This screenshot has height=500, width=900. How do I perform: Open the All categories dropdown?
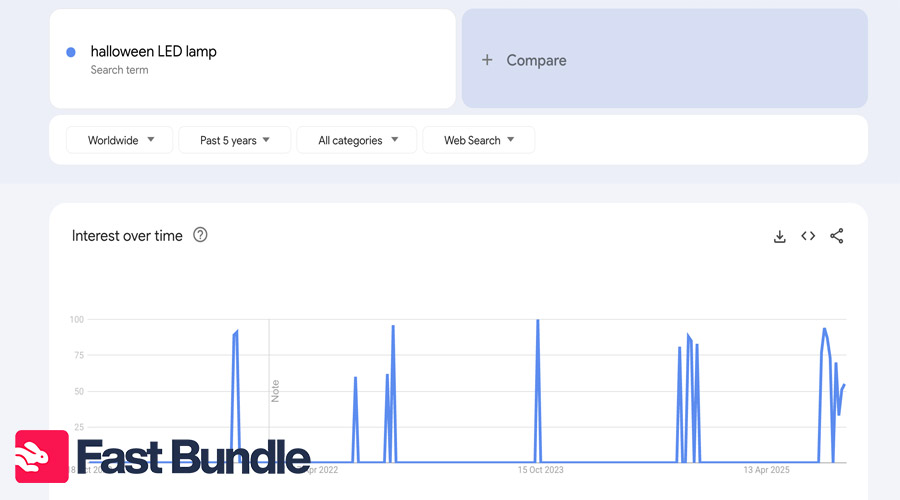point(358,140)
